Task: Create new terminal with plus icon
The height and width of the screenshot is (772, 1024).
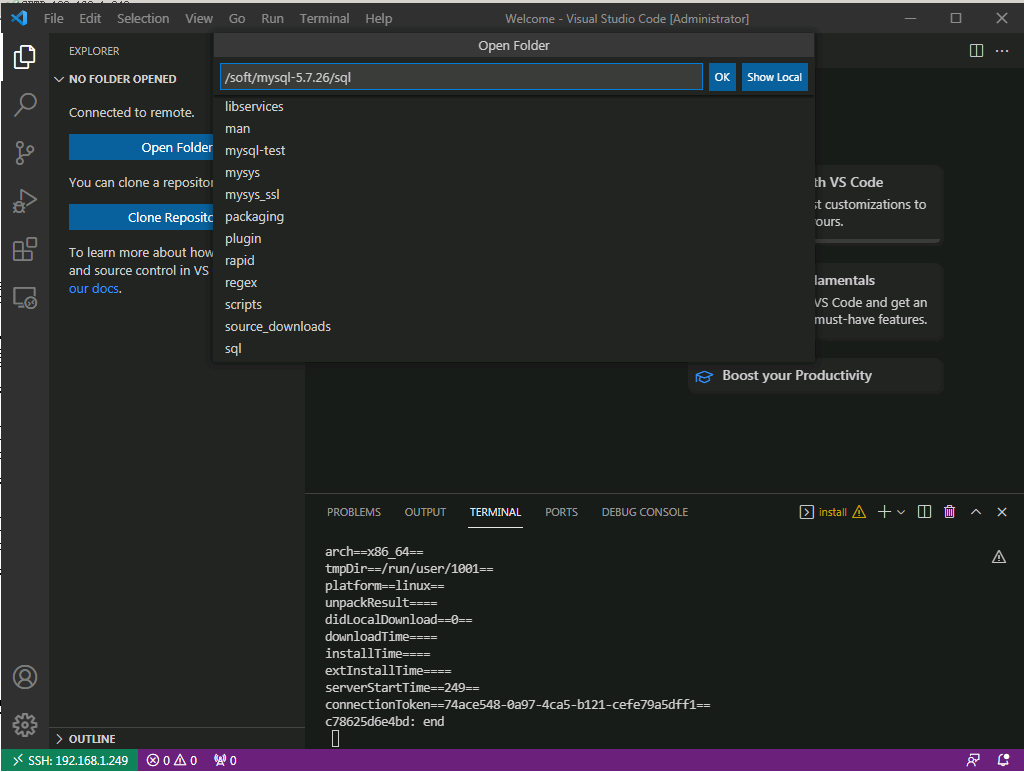Action: tap(884, 512)
